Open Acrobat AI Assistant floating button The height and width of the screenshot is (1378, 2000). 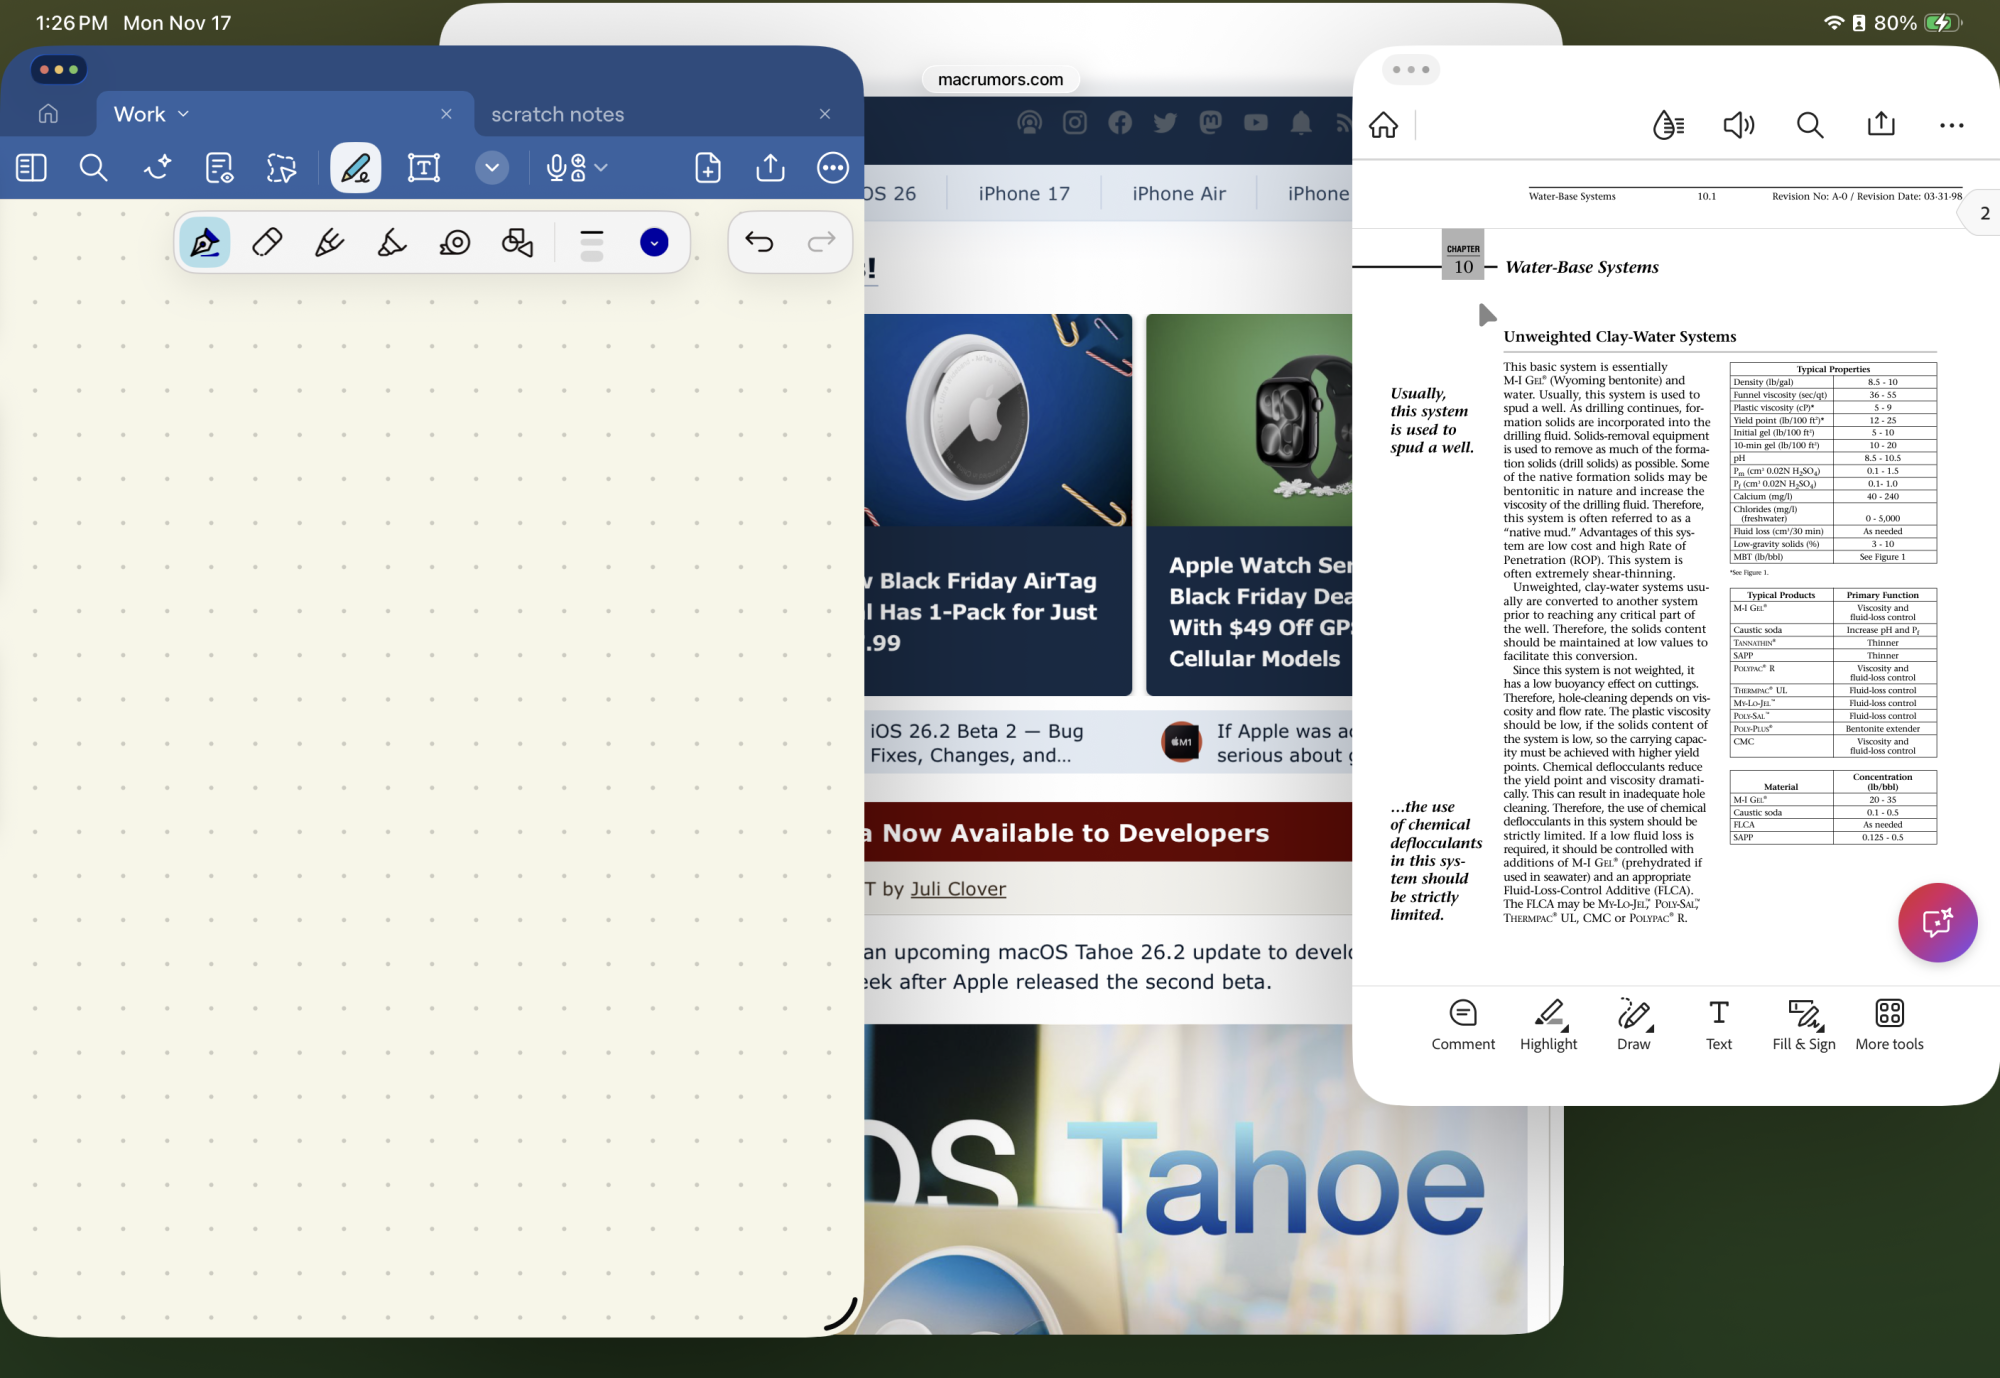(1937, 922)
